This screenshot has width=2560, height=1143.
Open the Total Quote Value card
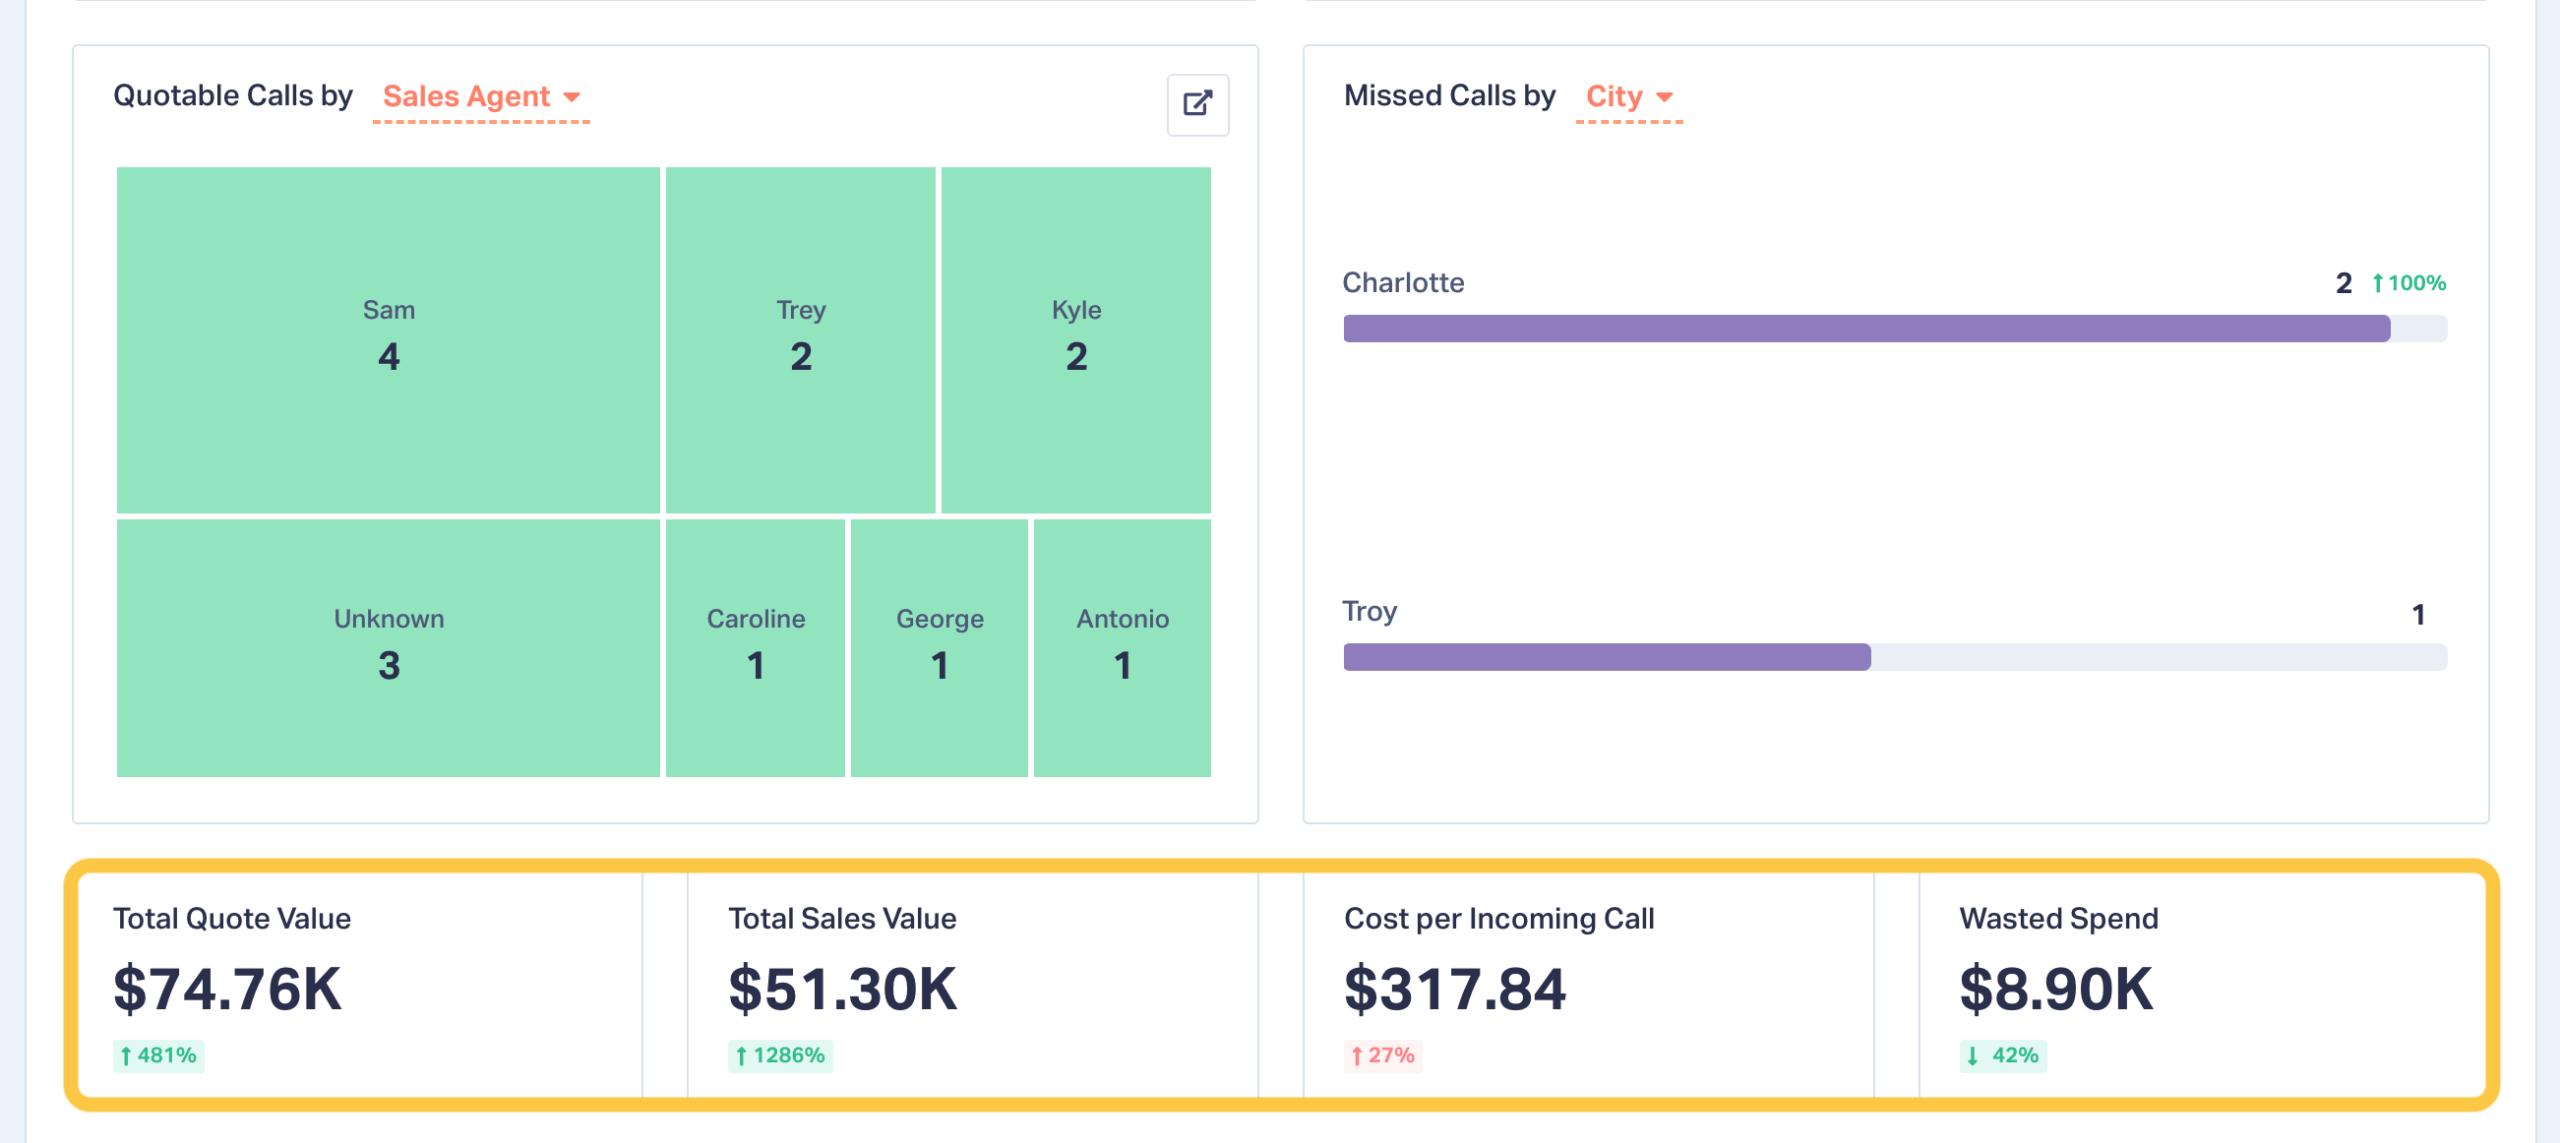pyautogui.click(x=360, y=985)
